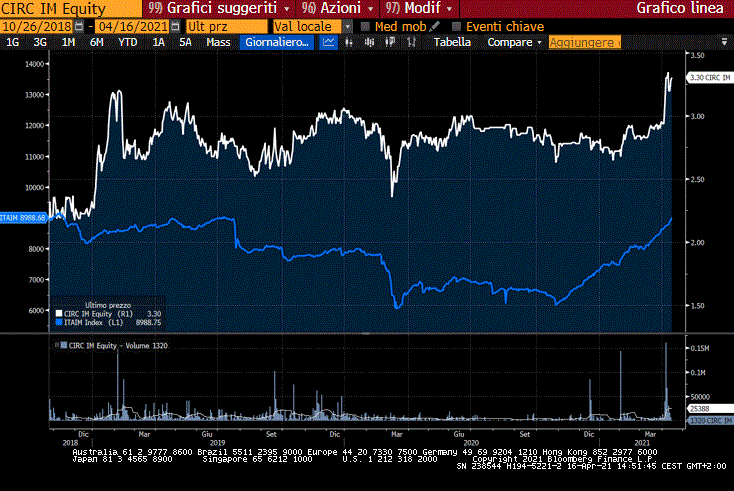Screen dimensions: 734x491
Task: Click the ITAIM Index (L1) legend entry
Action: (x=108, y=322)
